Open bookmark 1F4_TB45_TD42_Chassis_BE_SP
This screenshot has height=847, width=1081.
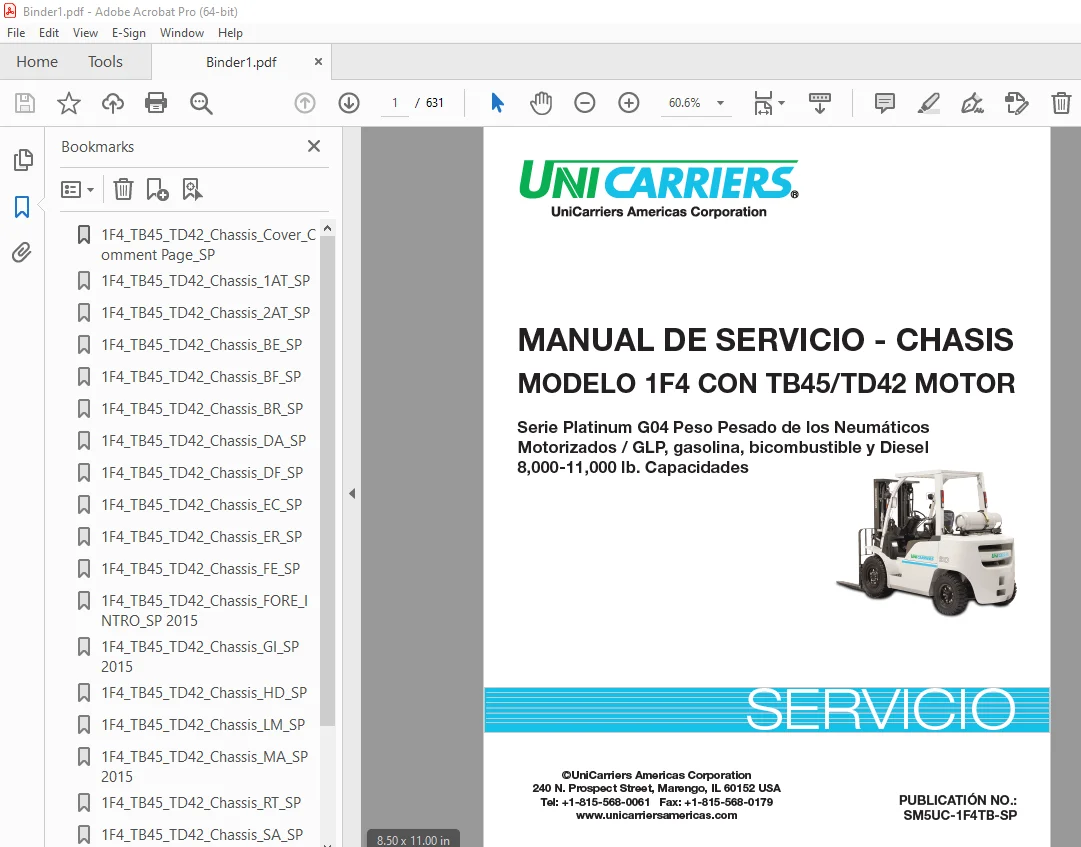point(201,345)
